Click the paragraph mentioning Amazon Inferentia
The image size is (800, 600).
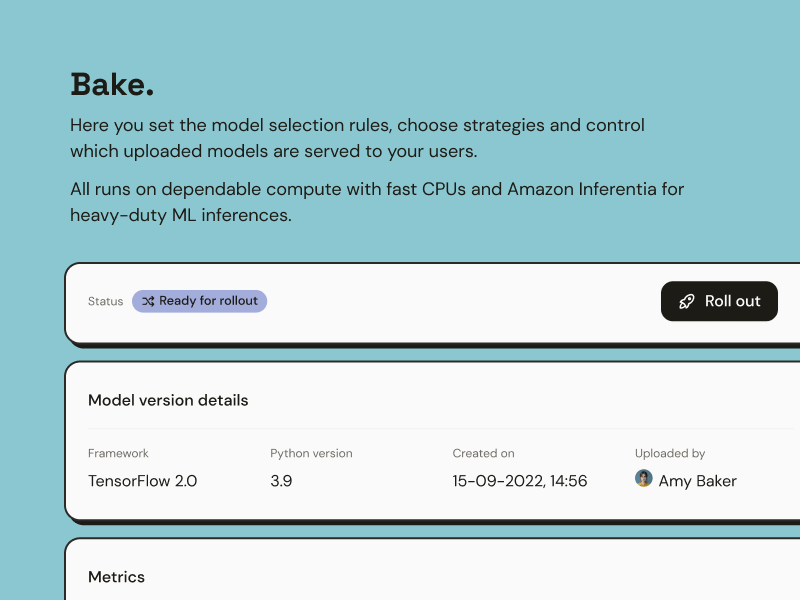click(377, 202)
